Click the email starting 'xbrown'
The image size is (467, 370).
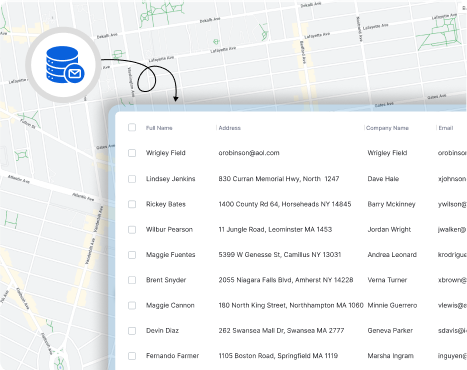tap(452, 280)
